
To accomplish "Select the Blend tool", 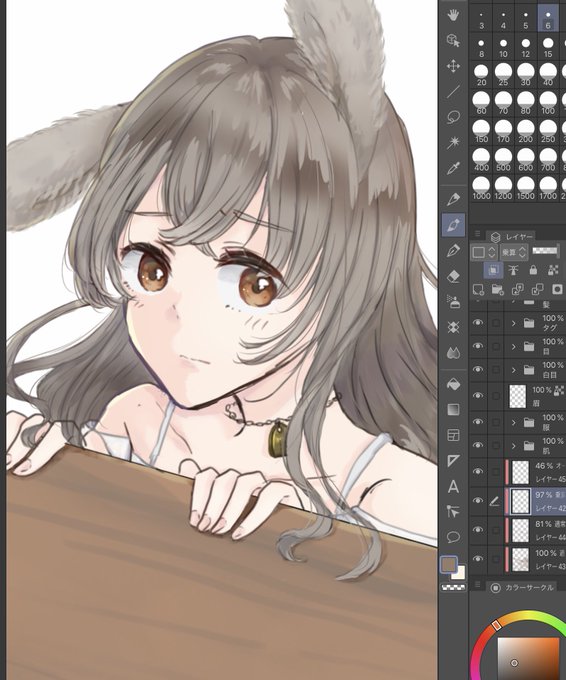I will click(x=453, y=353).
